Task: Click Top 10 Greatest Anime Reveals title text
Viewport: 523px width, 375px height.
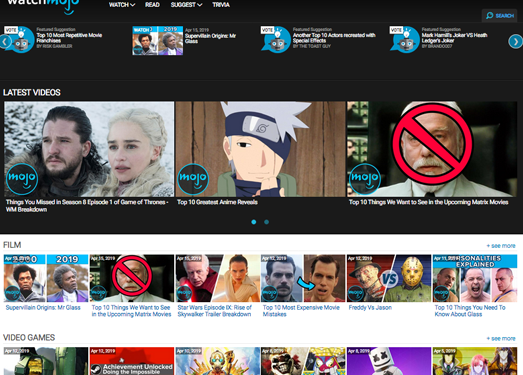Action: tap(217, 202)
